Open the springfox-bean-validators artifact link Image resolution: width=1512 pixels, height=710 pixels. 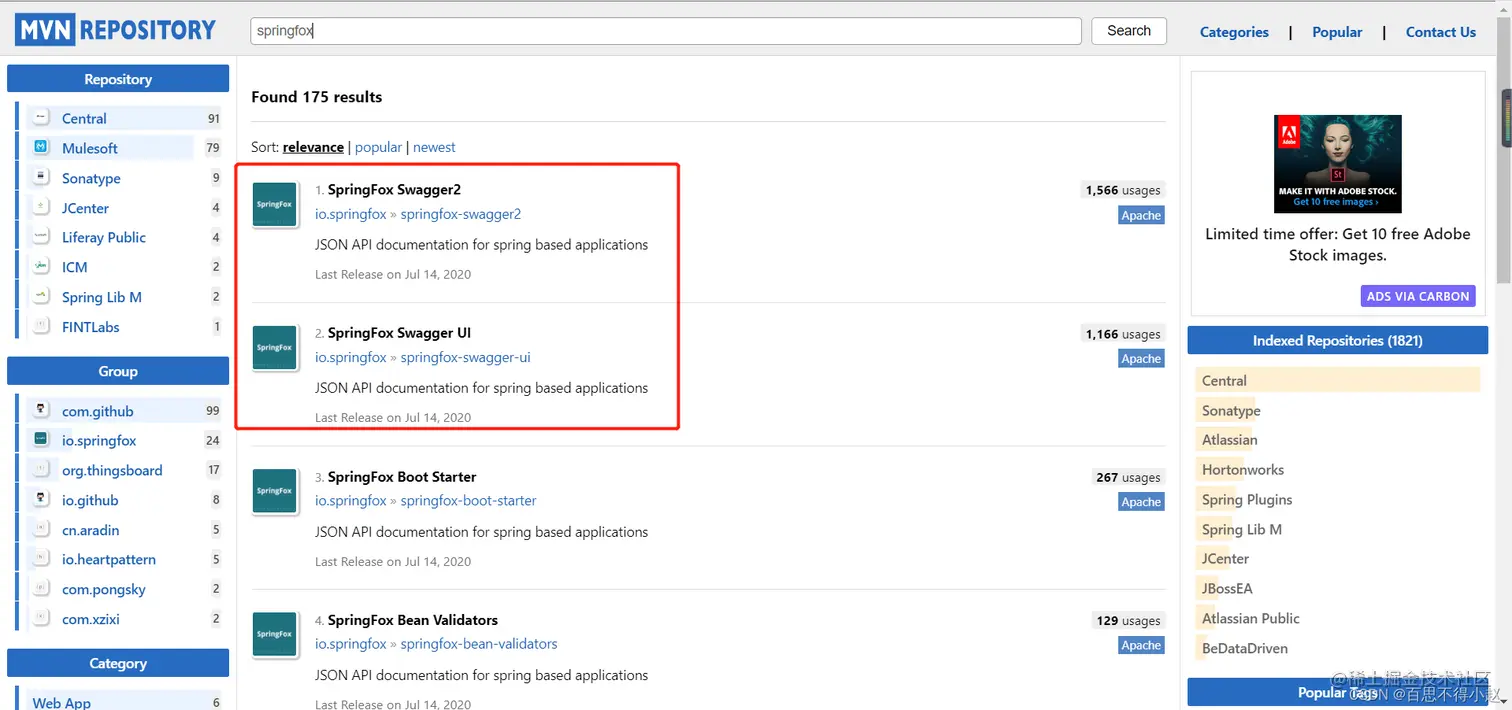pos(479,644)
